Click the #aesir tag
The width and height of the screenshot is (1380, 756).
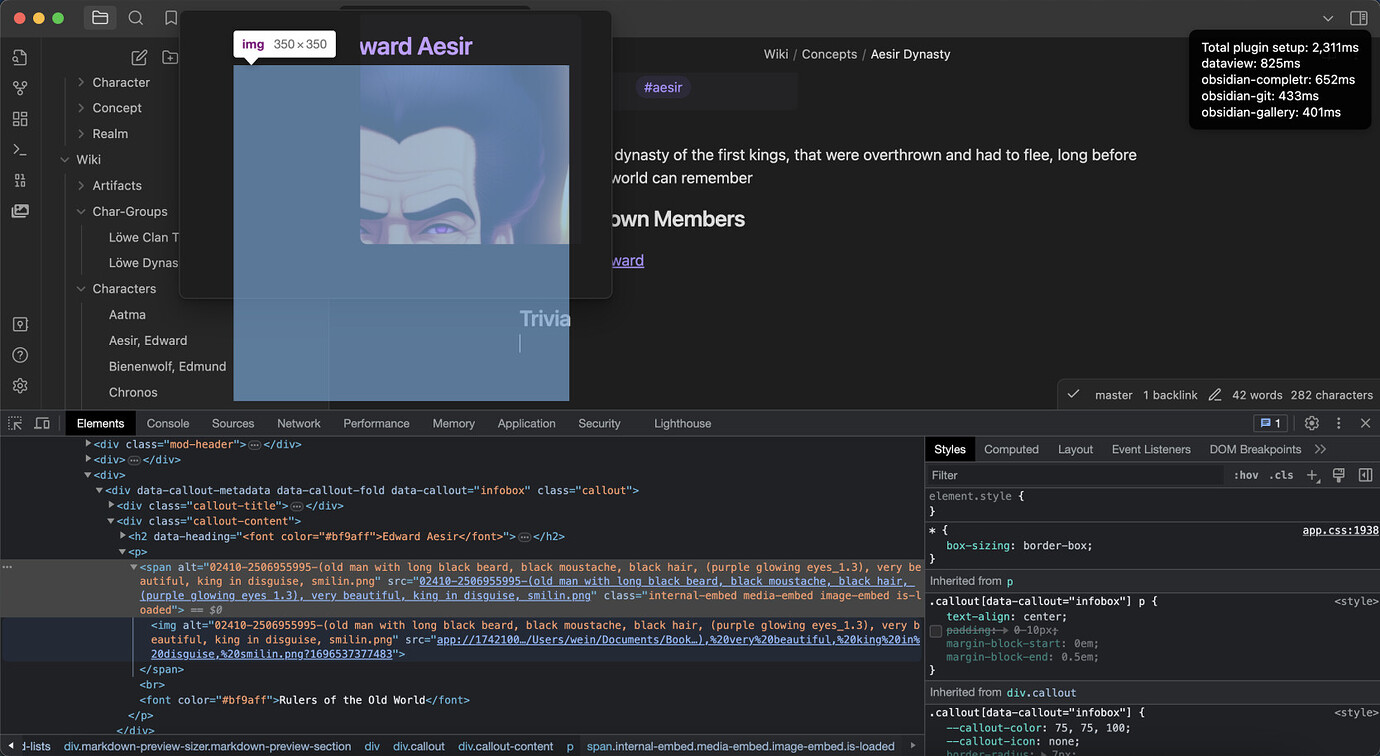[x=663, y=87]
